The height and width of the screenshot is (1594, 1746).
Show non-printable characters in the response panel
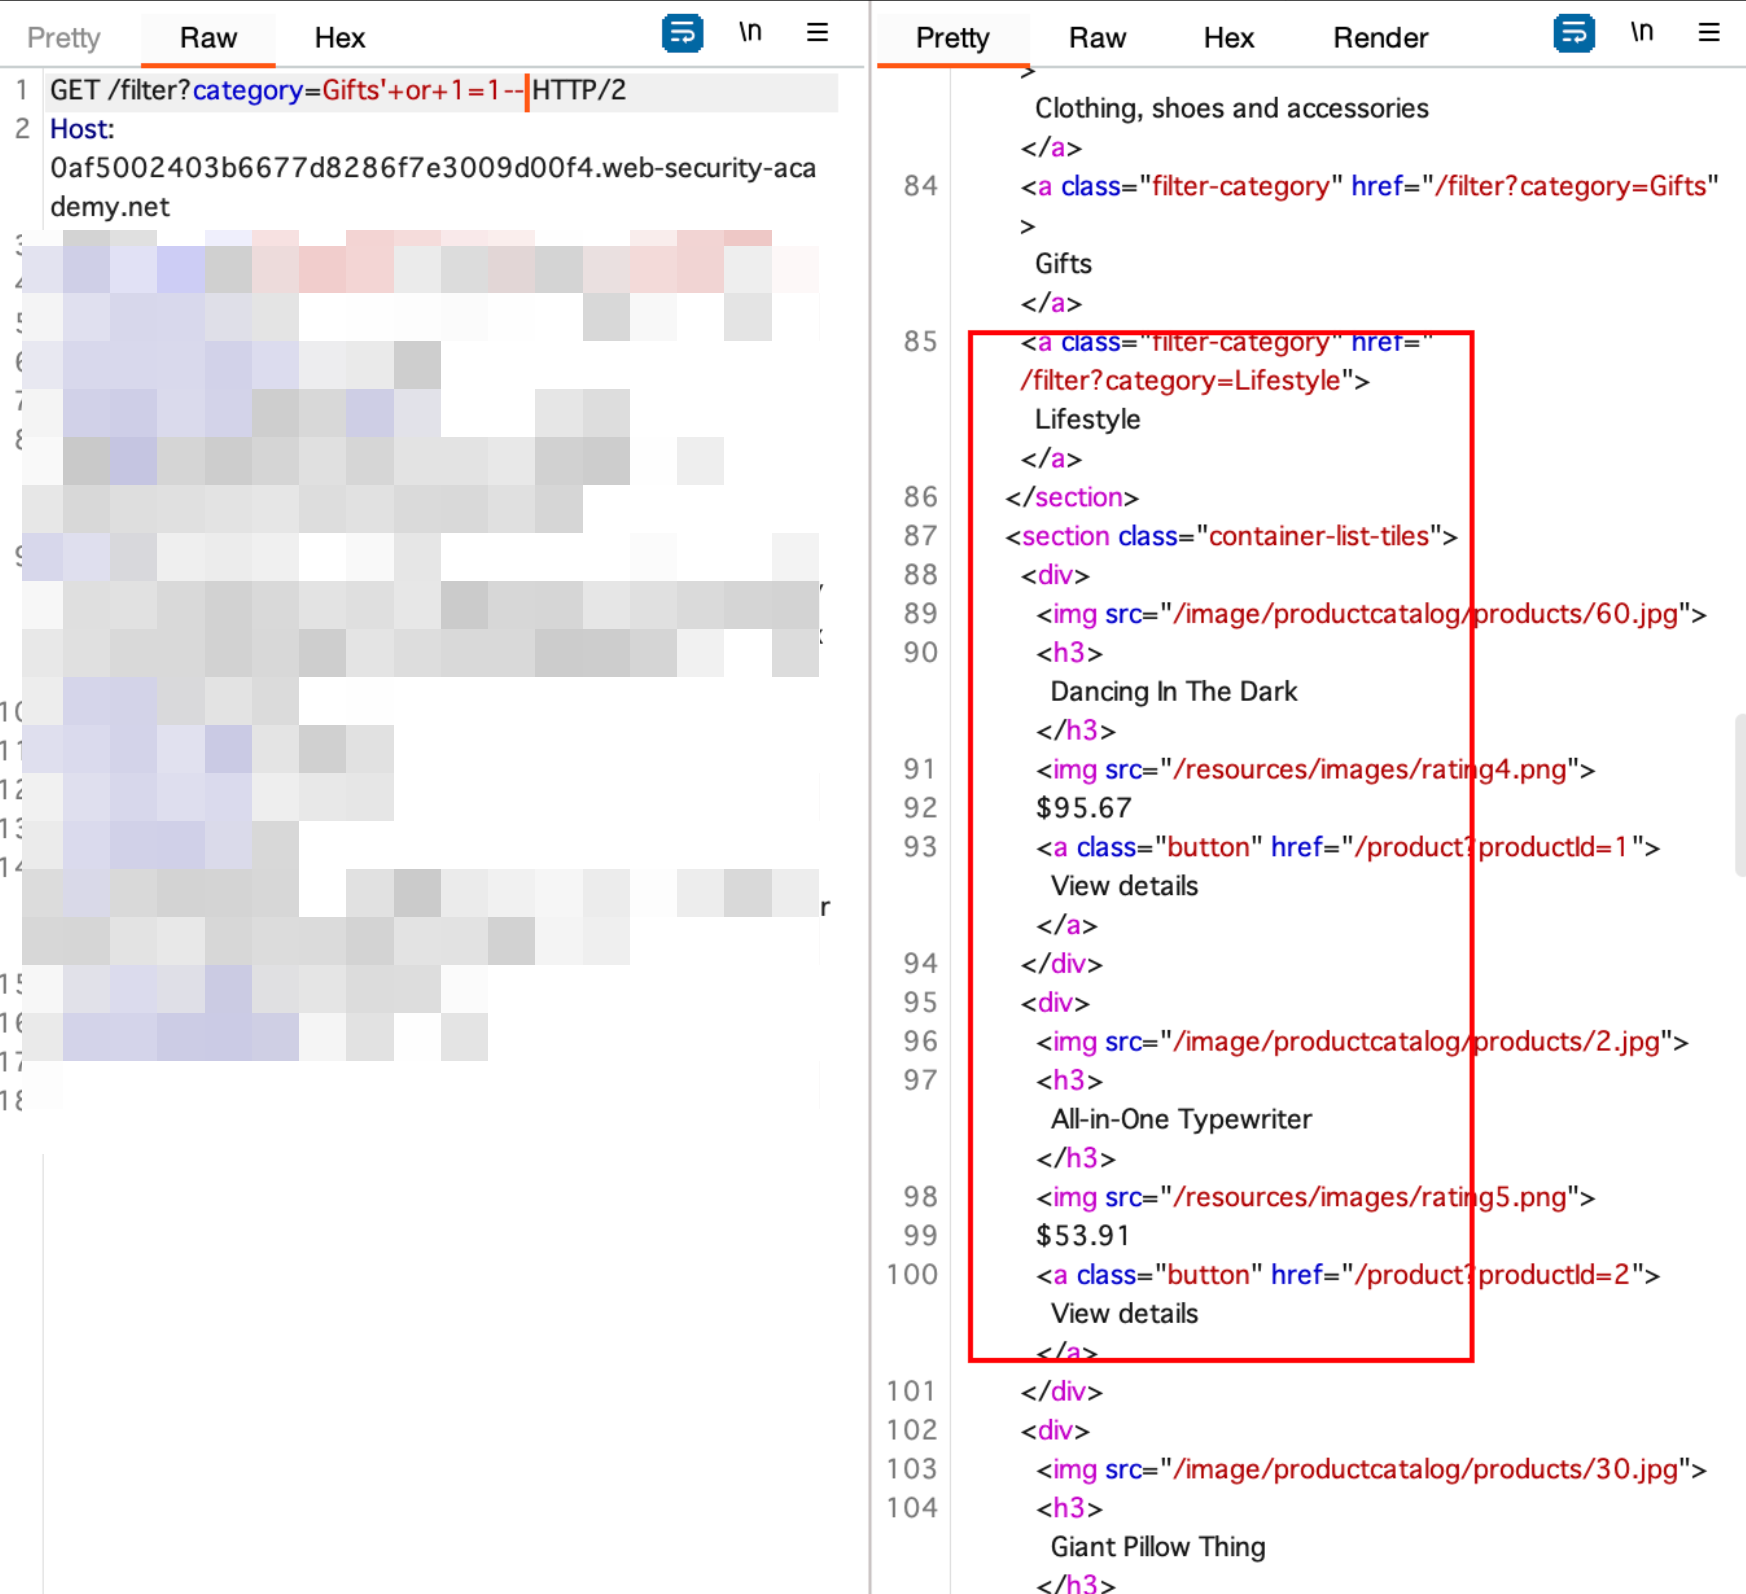1642,31
